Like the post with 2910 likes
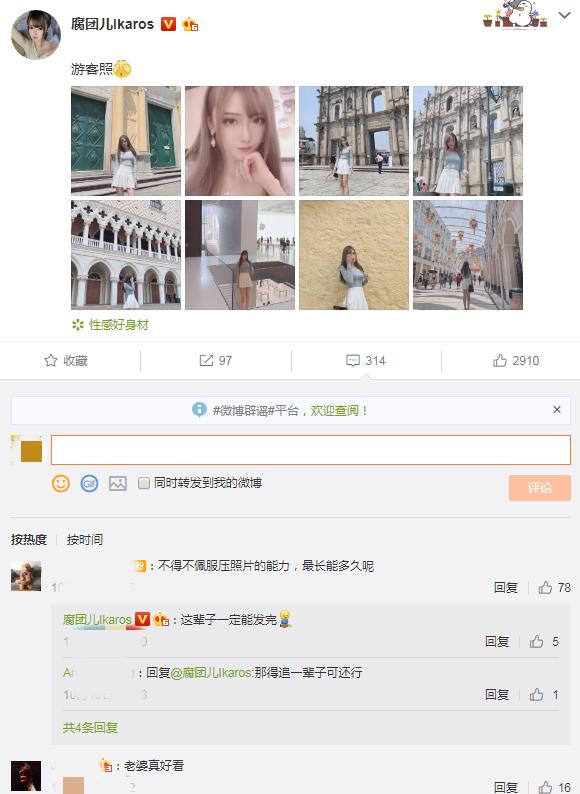 click(500, 361)
